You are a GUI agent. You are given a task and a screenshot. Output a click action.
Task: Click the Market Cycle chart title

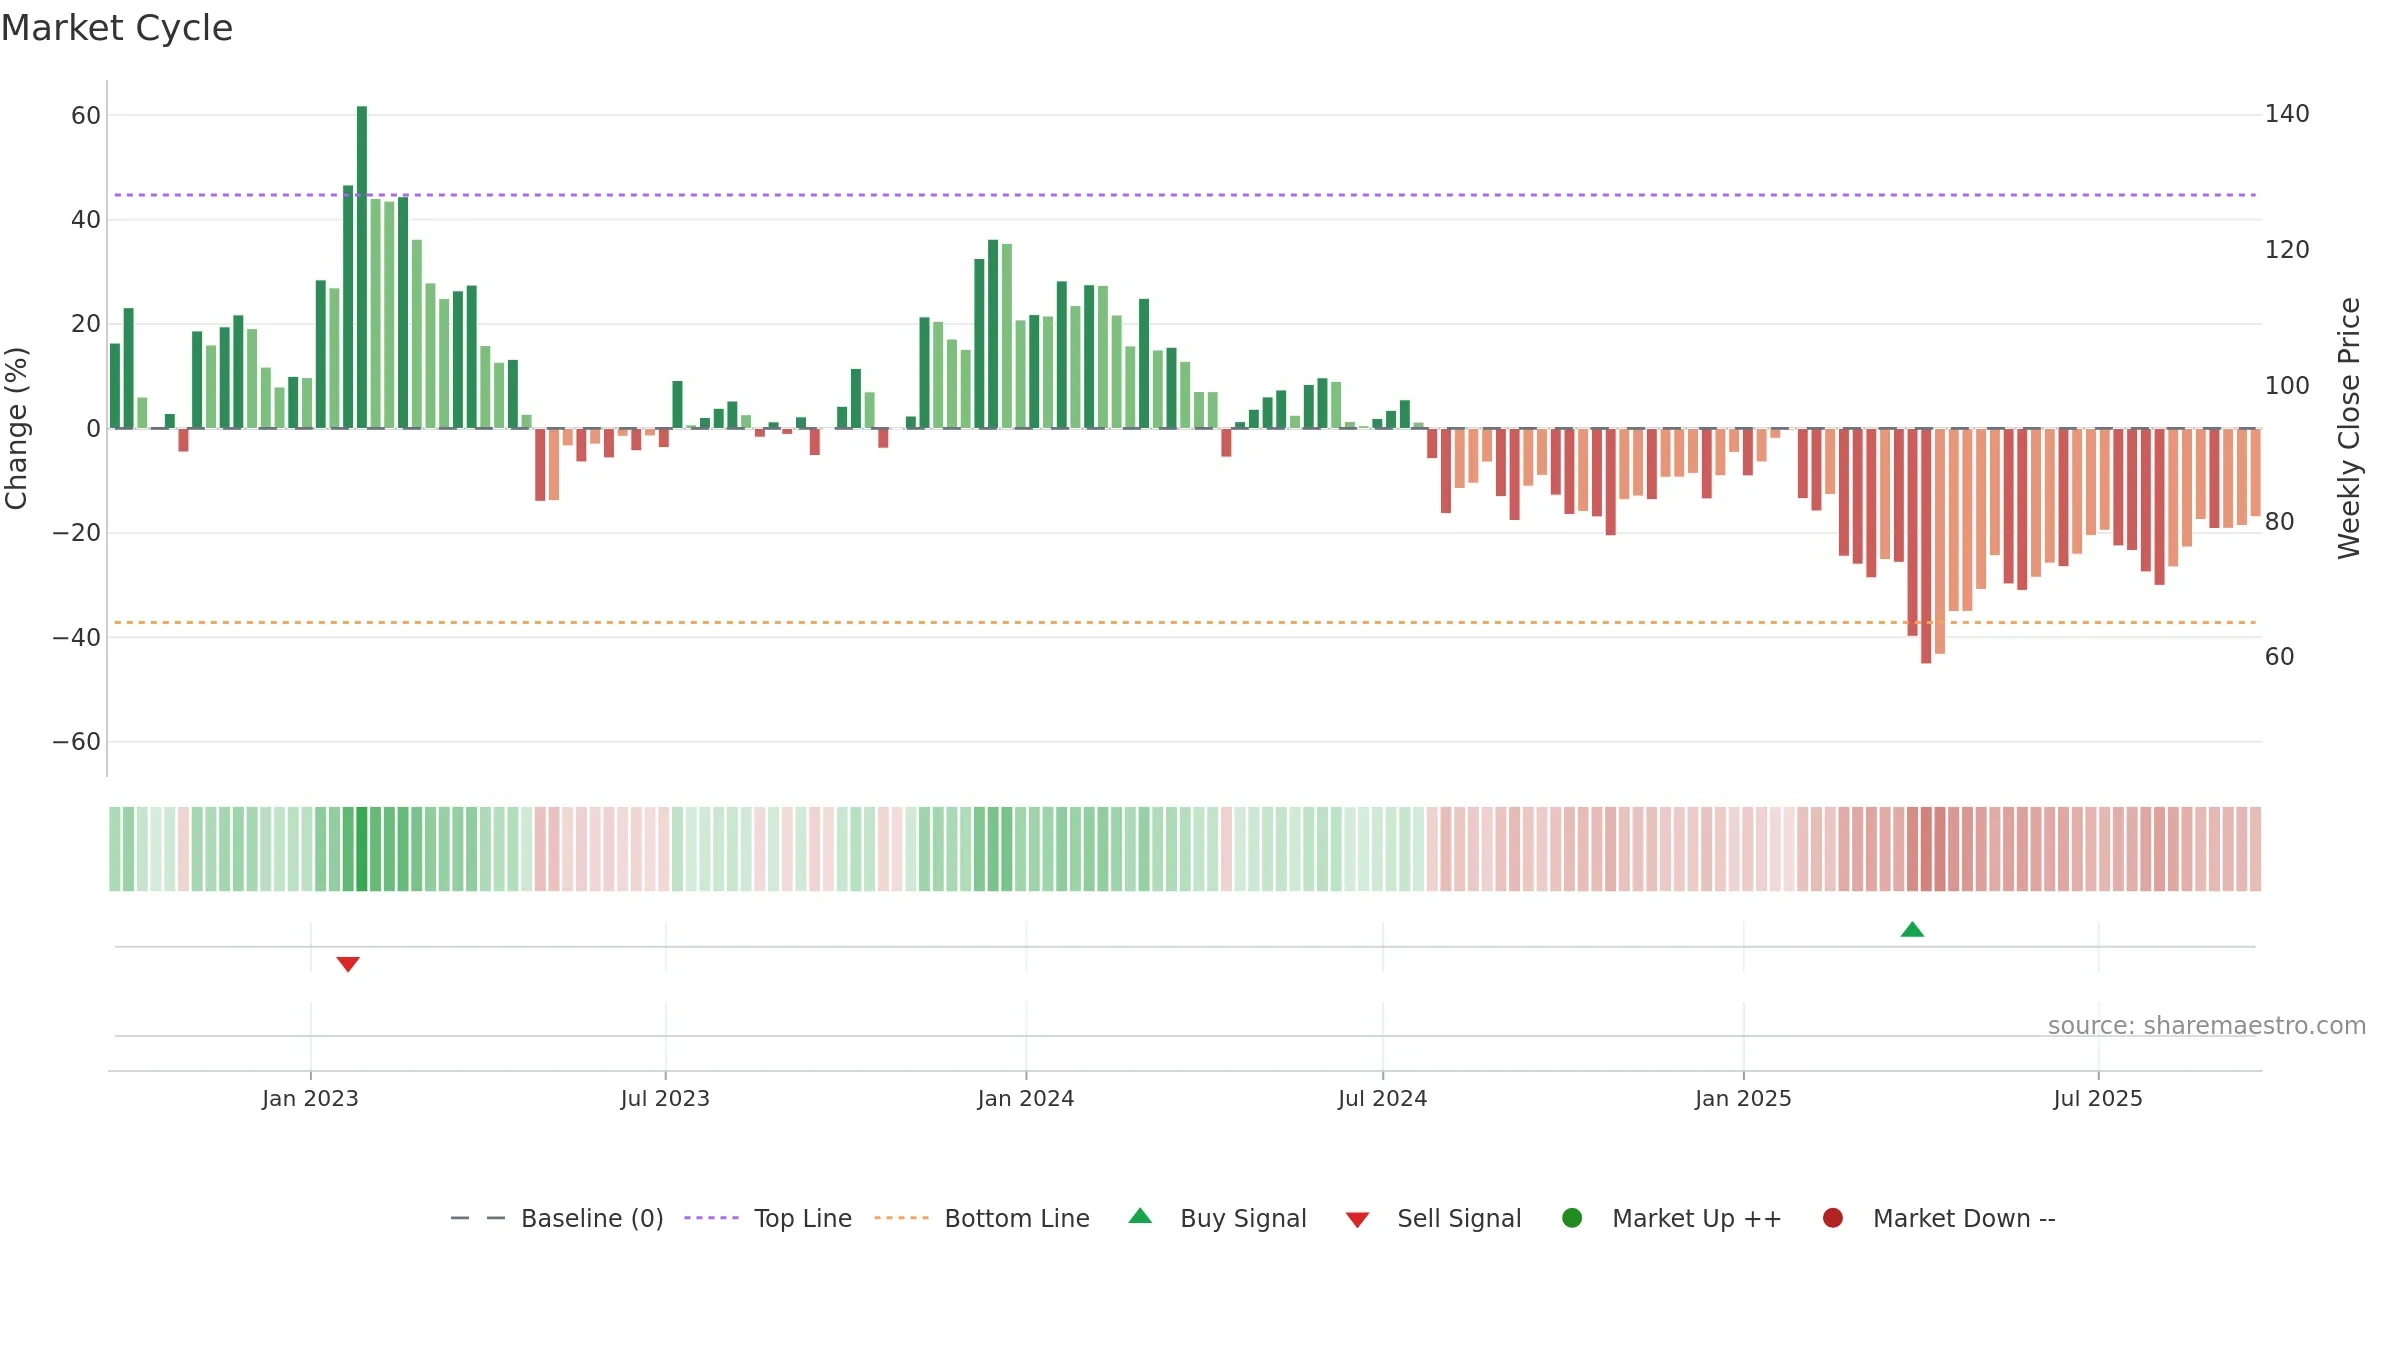click(x=117, y=28)
